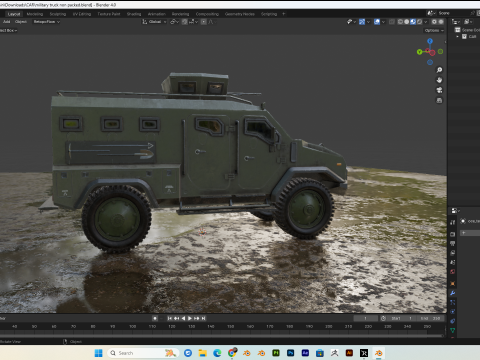The height and width of the screenshot is (360, 480).
Task: Open the Texture Paint workspace tab
Action: 109,14
